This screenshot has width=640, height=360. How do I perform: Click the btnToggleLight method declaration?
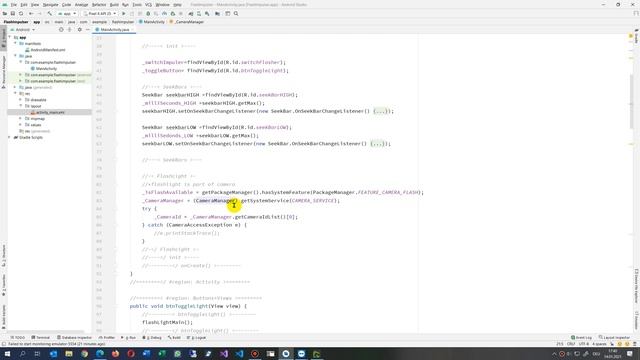coord(188,306)
